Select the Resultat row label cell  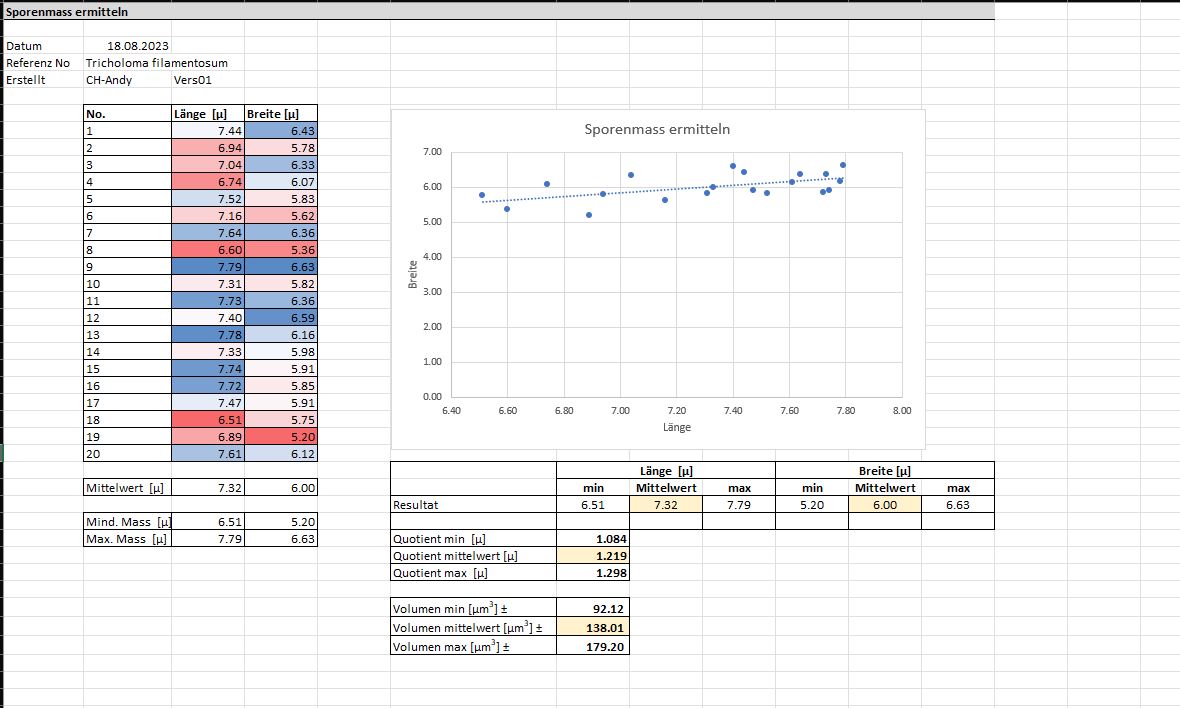tap(472, 505)
